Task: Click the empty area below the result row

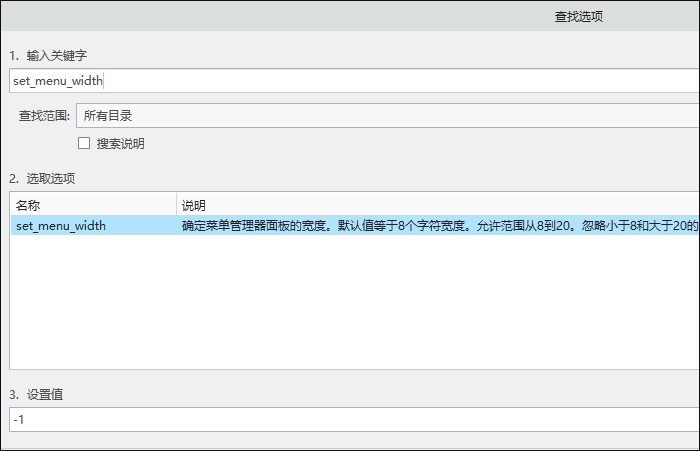Action: coord(354,301)
